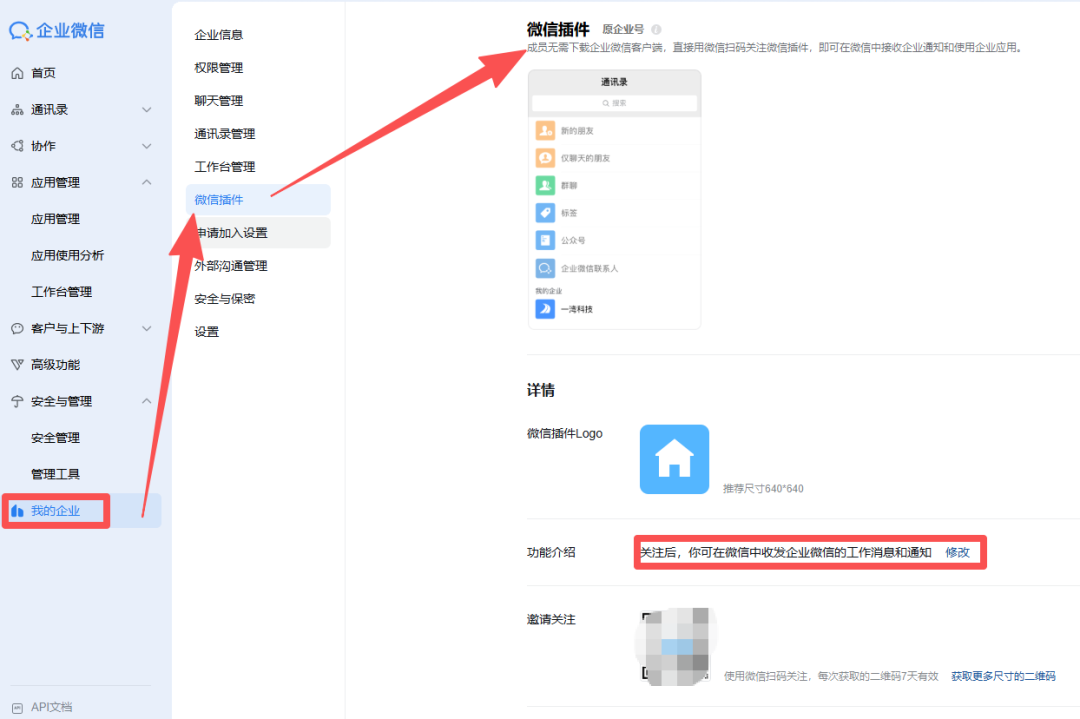The height and width of the screenshot is (719, 1080).
Task: Click the 企业微信 logo icon
Action: (20, 30)
